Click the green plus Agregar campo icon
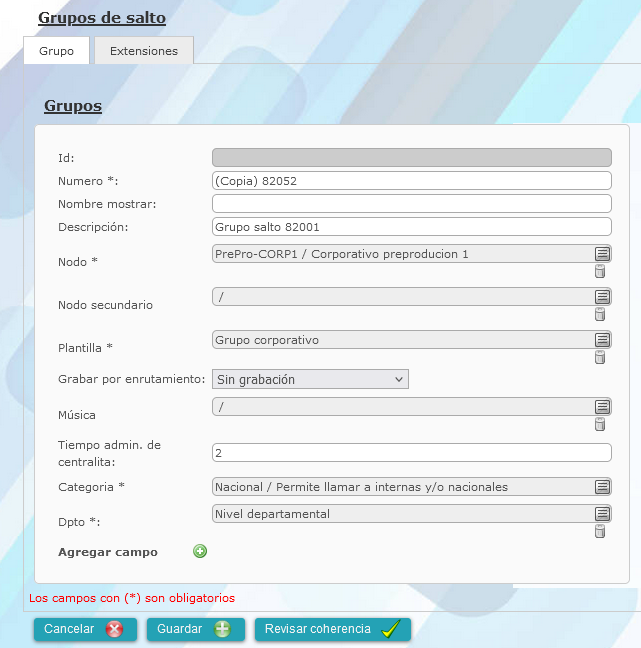Image resolution: width=641 pixels, height=648 pixels. click(200, 551)
